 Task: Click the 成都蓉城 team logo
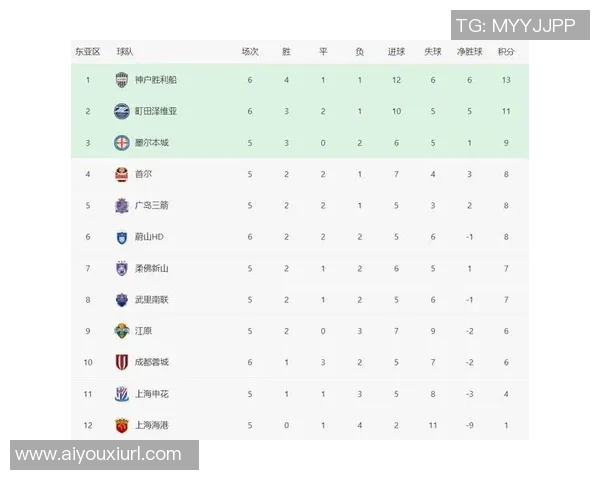tap(121, 362)
